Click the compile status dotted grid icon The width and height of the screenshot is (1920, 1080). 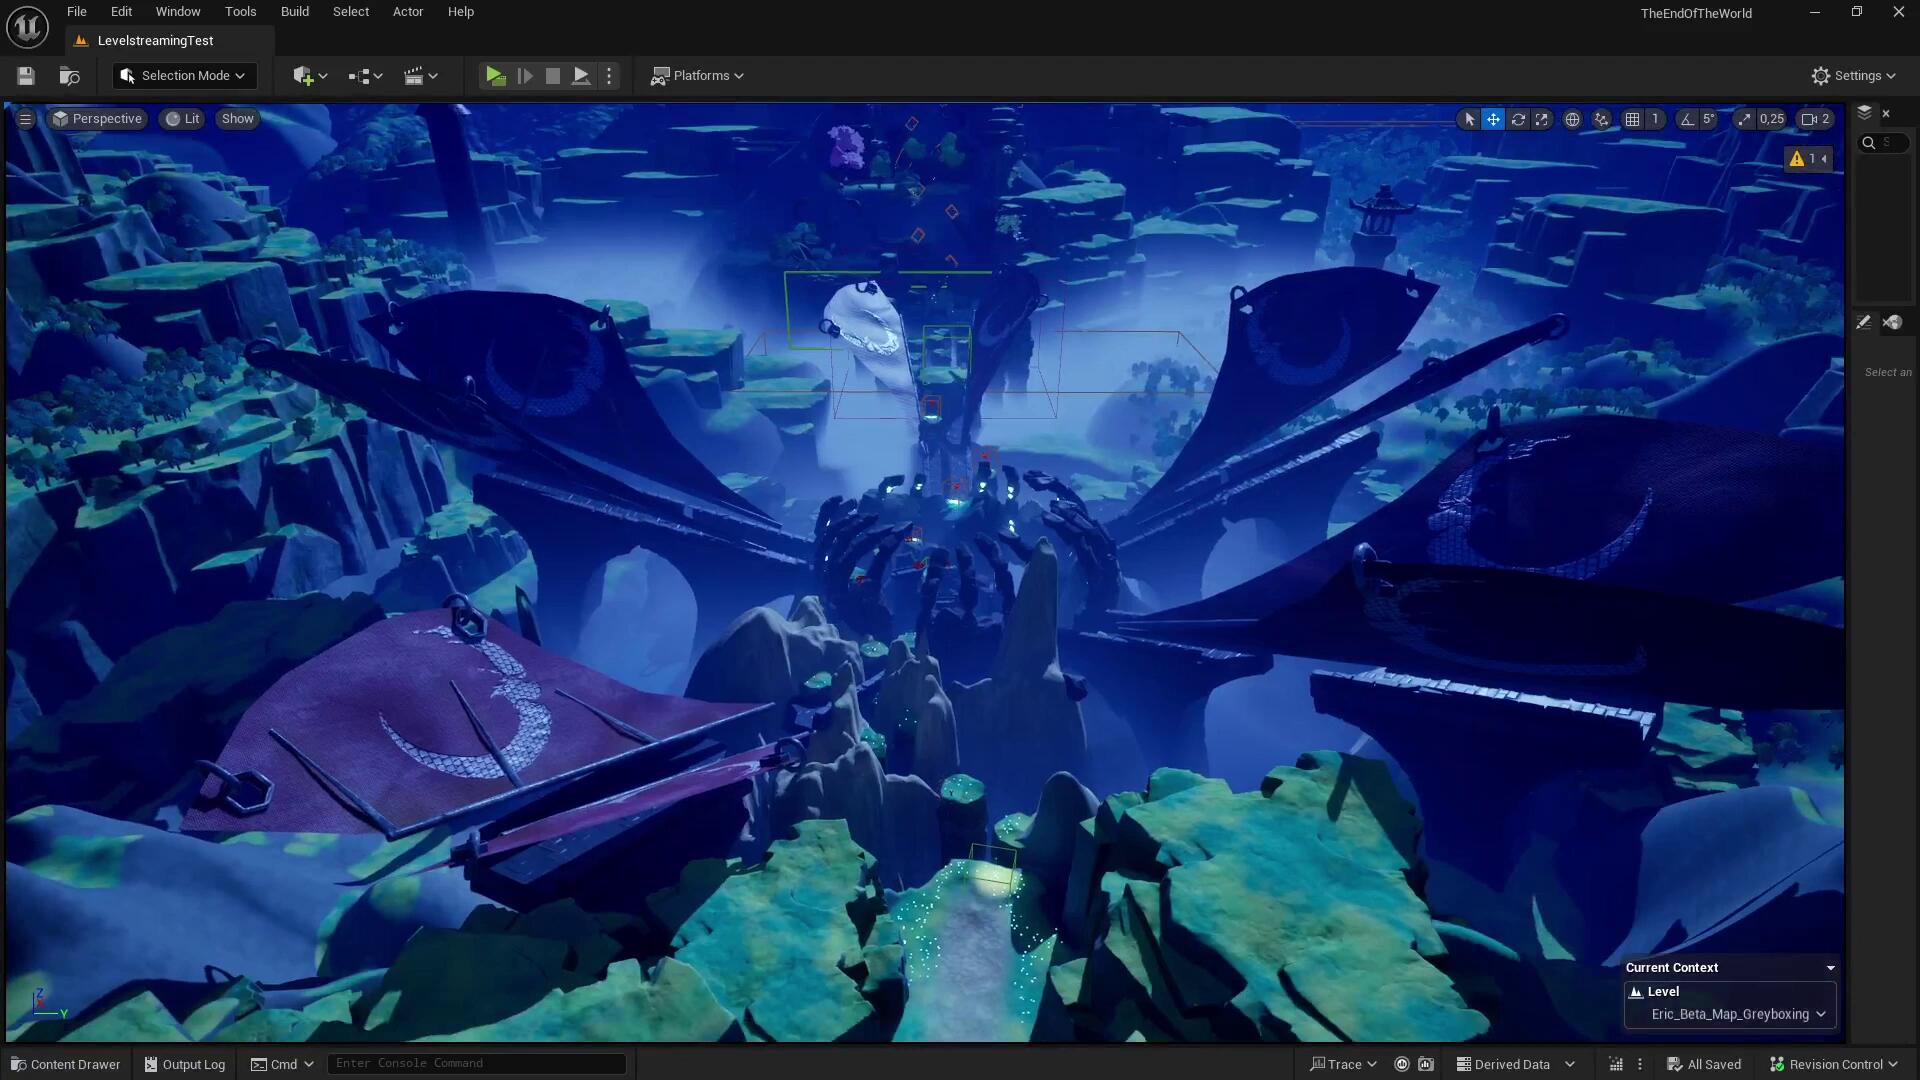(1616, 1064)
